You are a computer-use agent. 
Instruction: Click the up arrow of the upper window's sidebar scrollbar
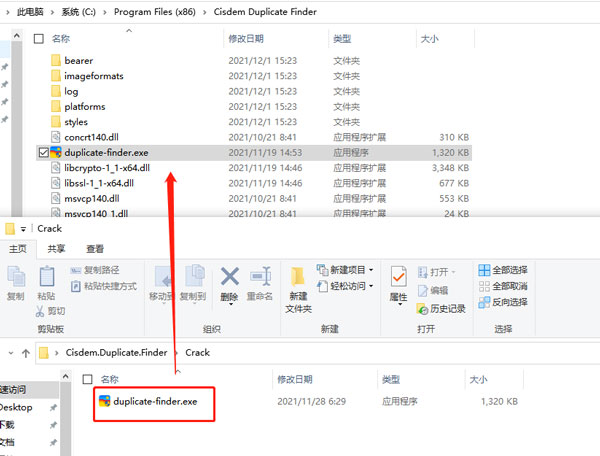tap(17, 36)
